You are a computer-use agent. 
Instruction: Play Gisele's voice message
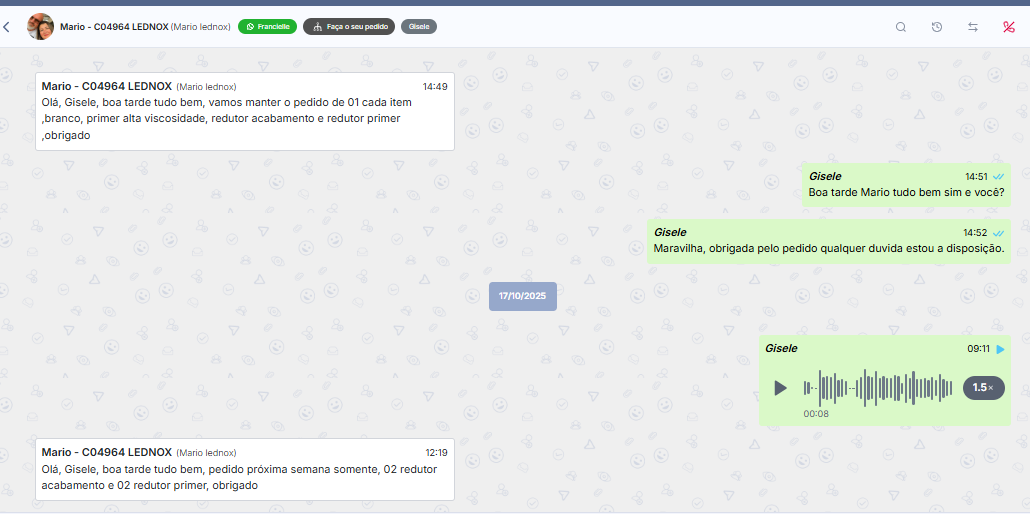coord(781,388)
